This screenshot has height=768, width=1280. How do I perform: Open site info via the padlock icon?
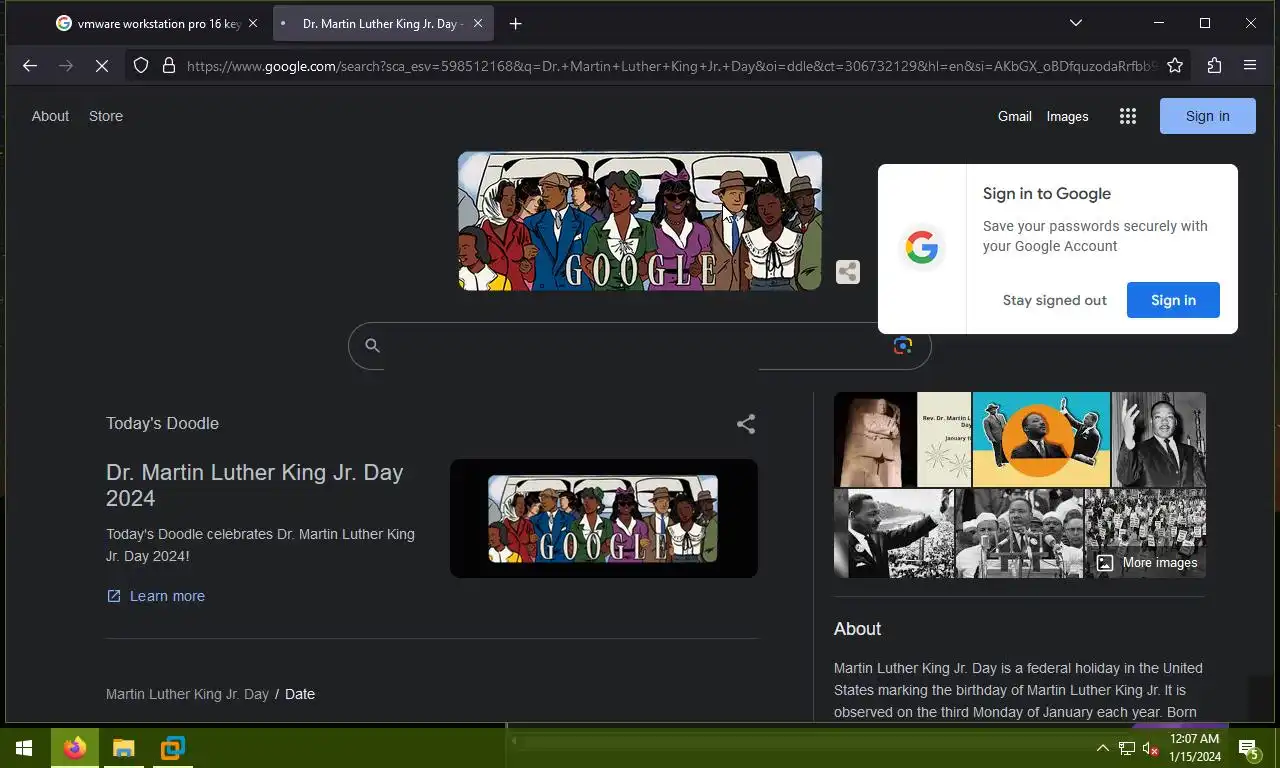point(168,65)
